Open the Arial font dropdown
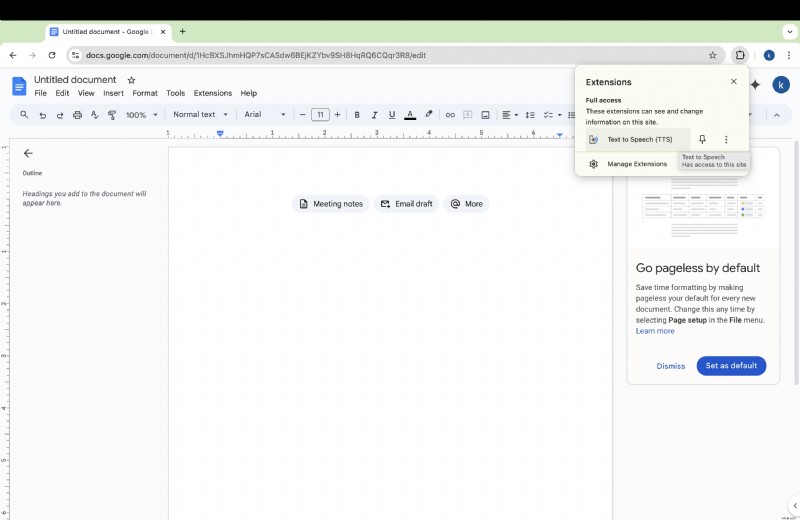 pyautogui.click(x=264, y=114)
